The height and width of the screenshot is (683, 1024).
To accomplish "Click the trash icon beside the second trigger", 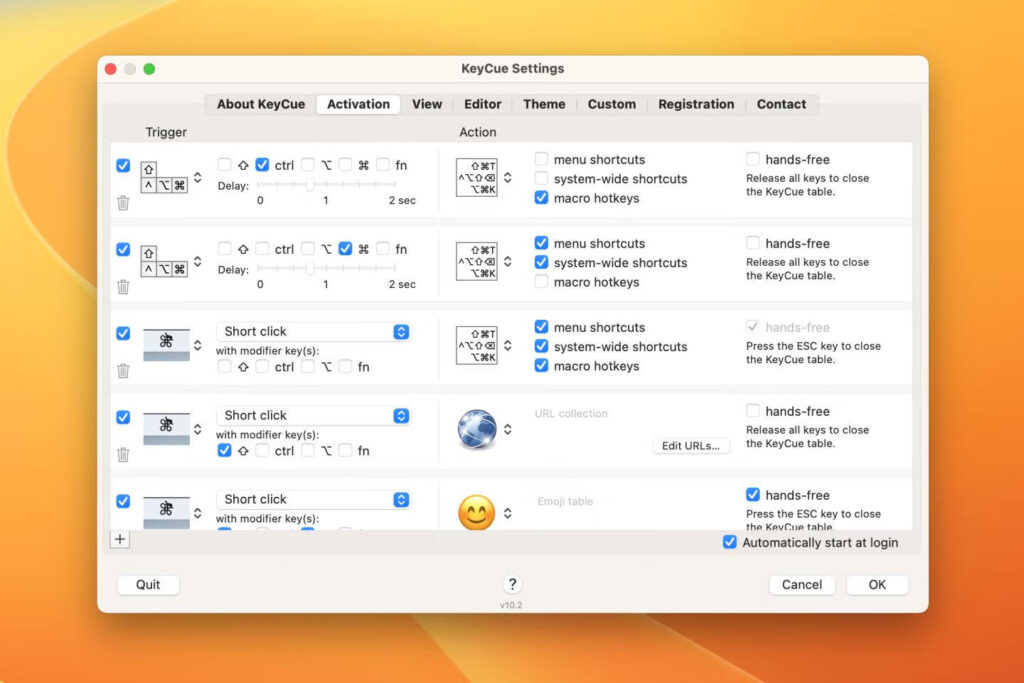I will click(x=123, y=287).
